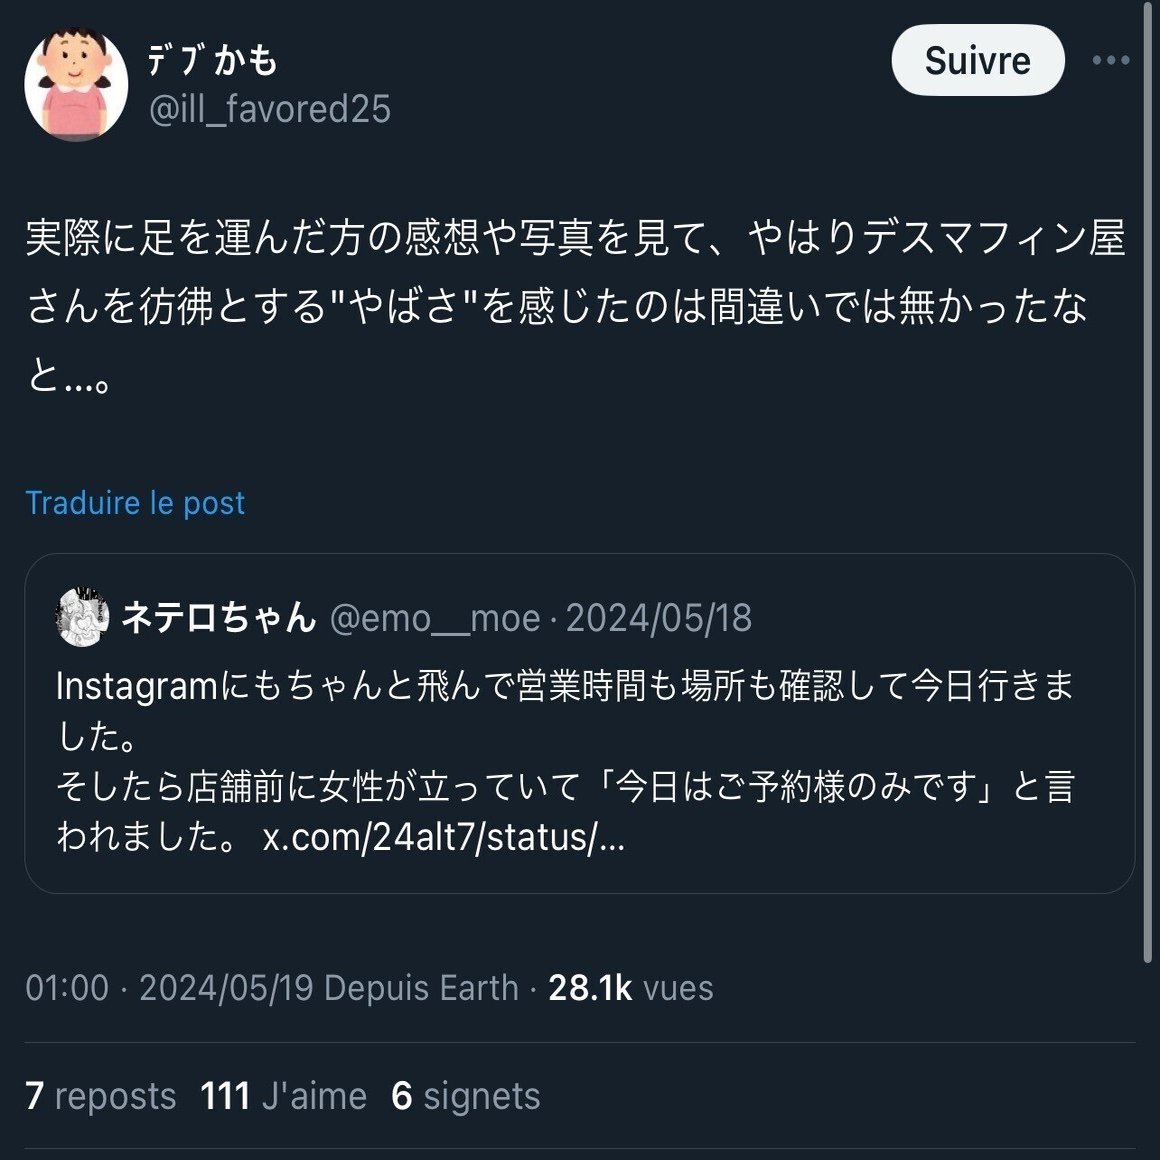Viewport: 1160px width, 1160px height.
Task: Open the x.com/24alt7/status link
Action: pos(444,837)
